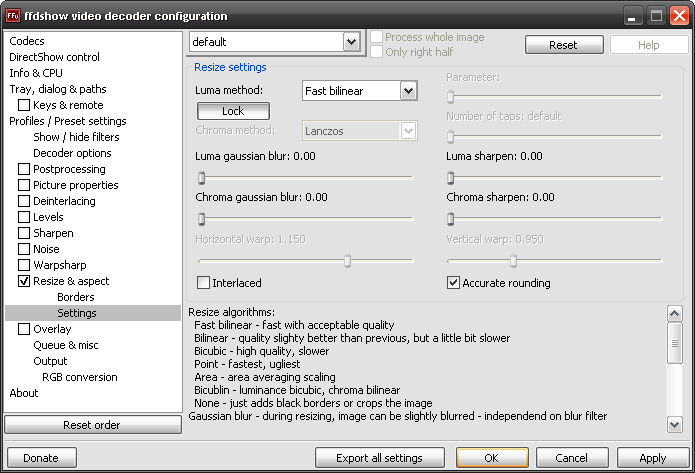Click the scroll up arrow in help text
This screenshot has height=473, width=695.
(x=675, y=314)
